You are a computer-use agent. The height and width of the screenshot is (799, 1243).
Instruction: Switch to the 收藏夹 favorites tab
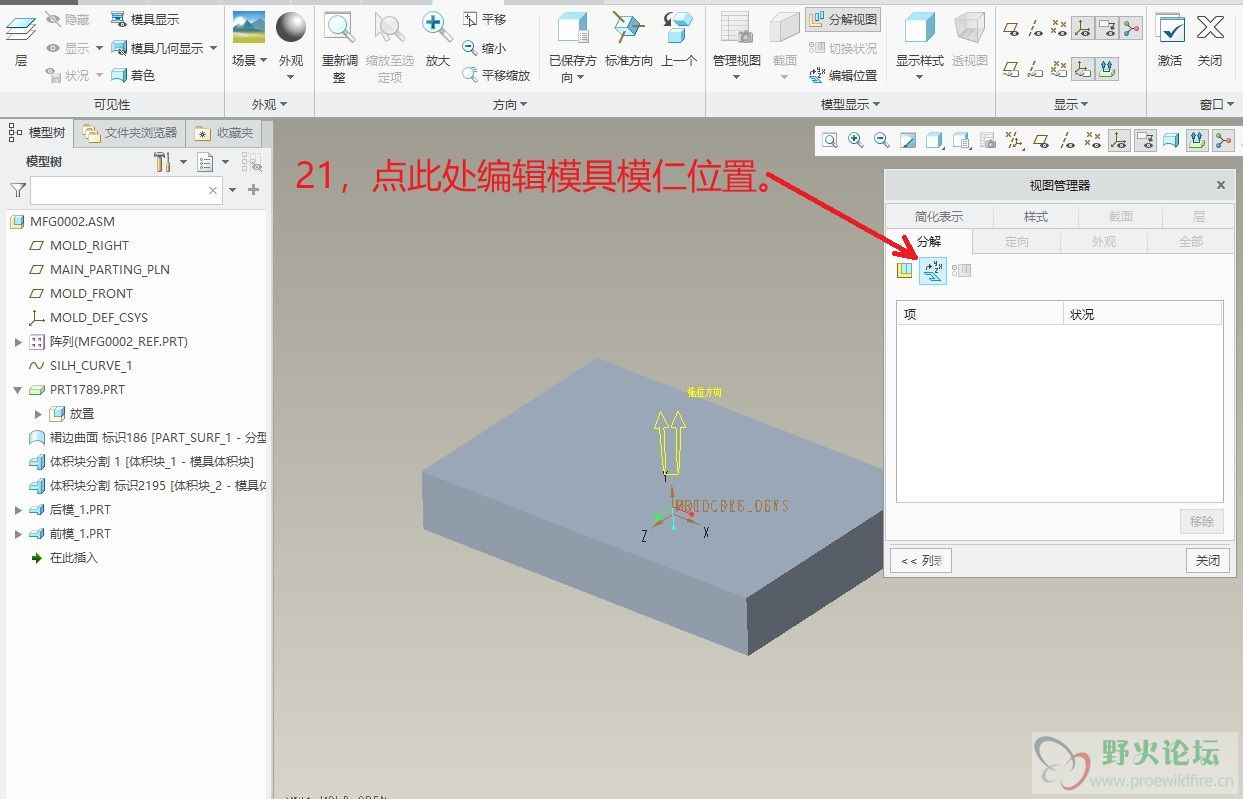225,132
